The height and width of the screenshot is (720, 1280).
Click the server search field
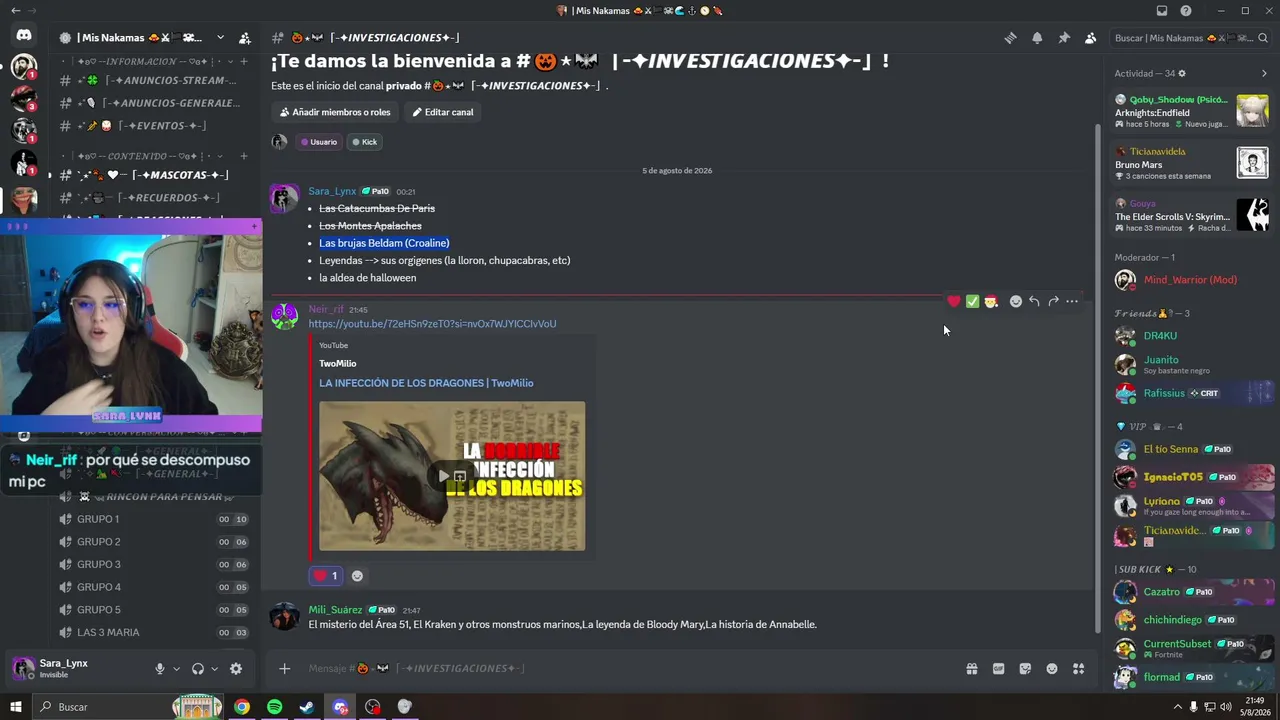[1190, 38]
